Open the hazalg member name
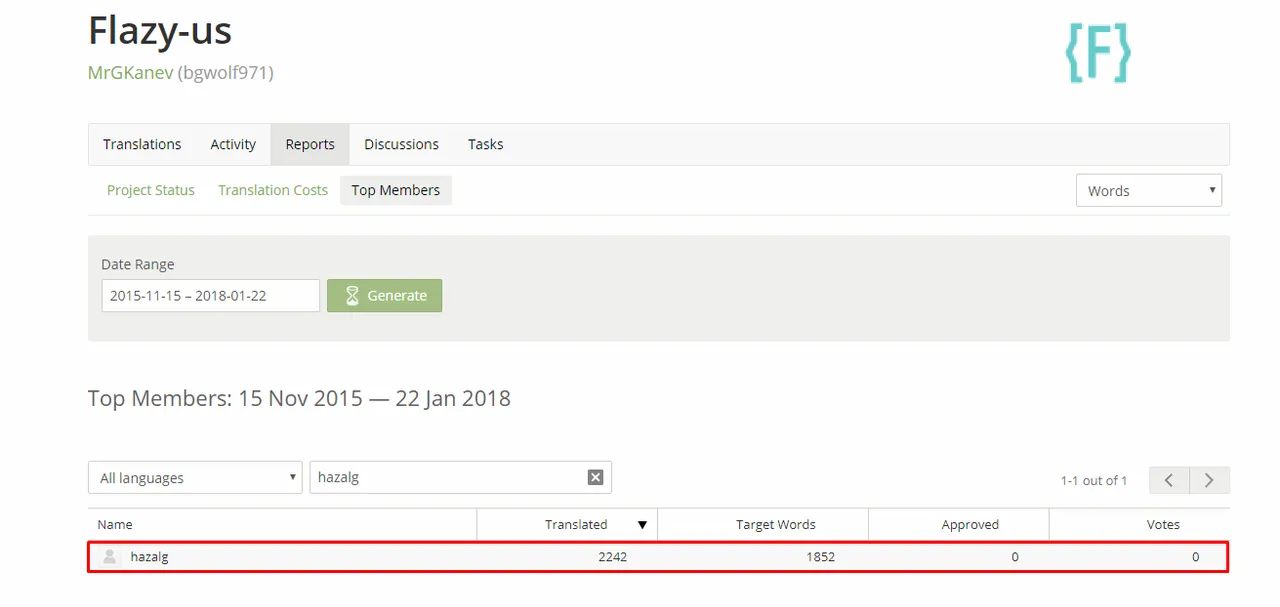Viewport: 1280px width, 607px height. (x=149, y=556)
